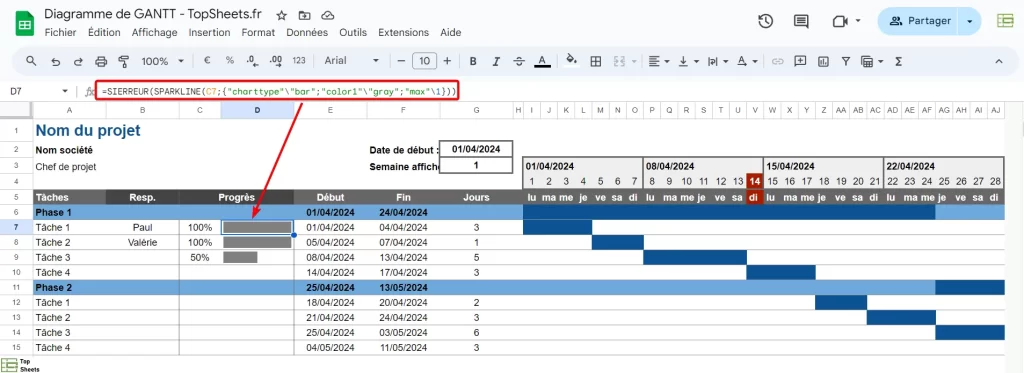Open the text color picker
Screen dimensions: 1024x373
[x=541, y=61]
